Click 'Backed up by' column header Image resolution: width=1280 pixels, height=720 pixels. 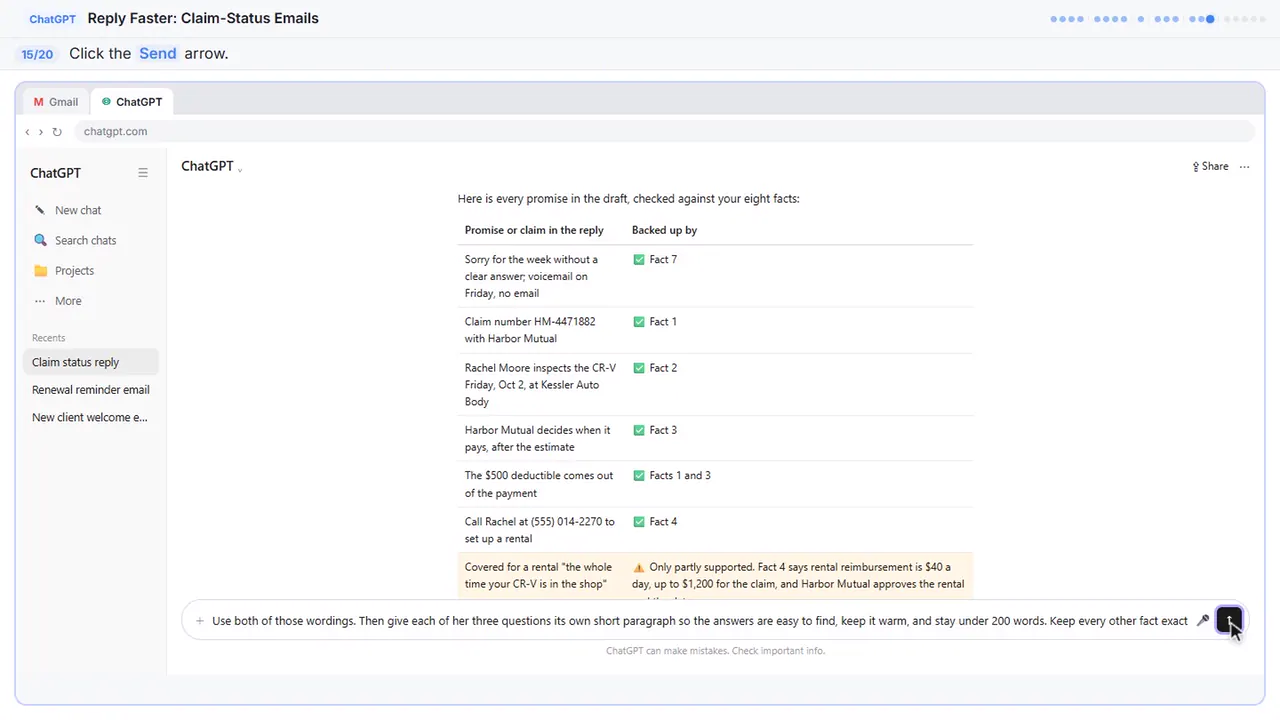664,230
